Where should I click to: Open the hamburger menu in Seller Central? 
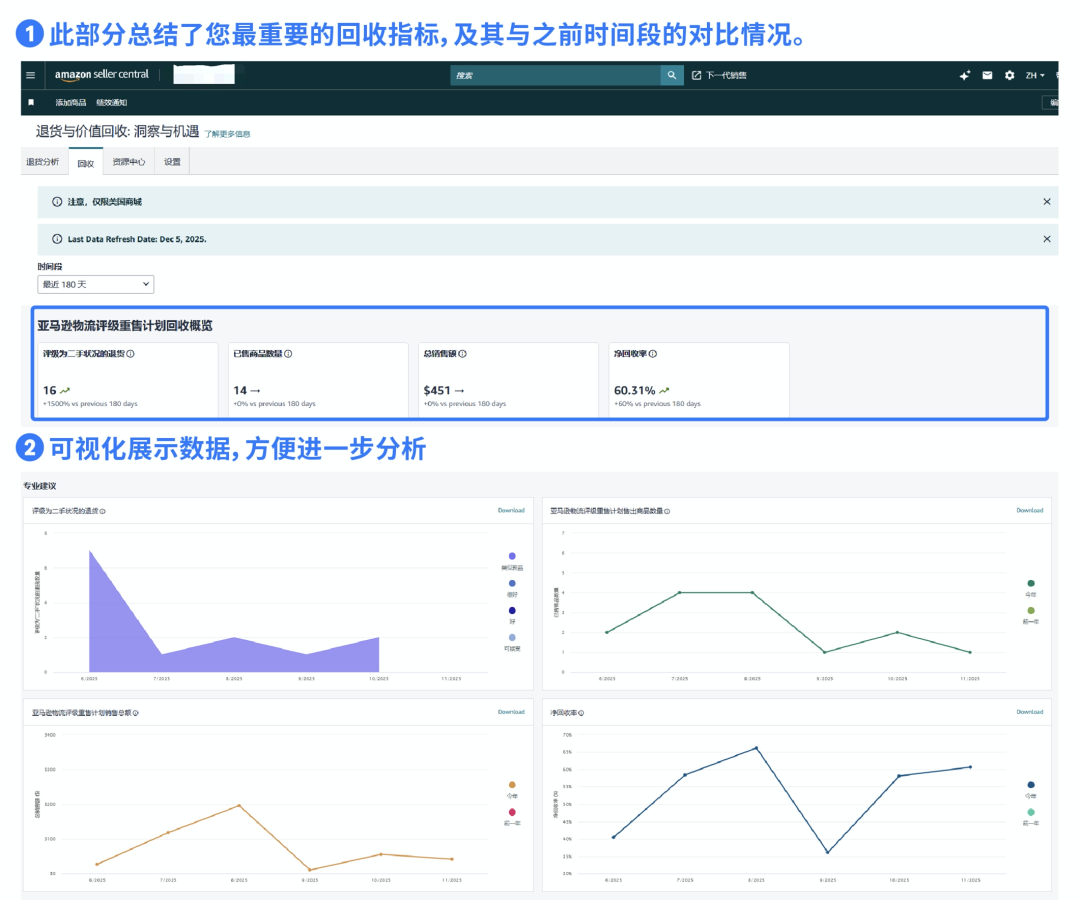click(x=30, y=75)
